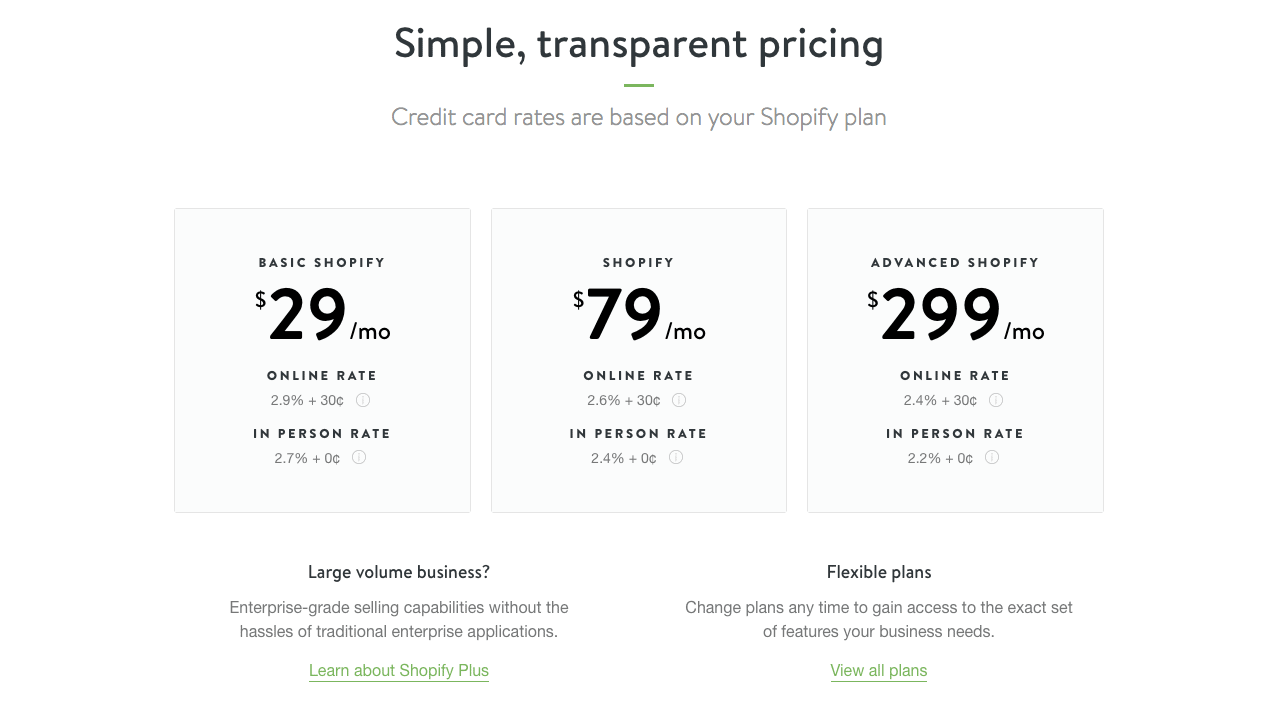
Task: Open the View all plans link
Action: tap(879, 671)
